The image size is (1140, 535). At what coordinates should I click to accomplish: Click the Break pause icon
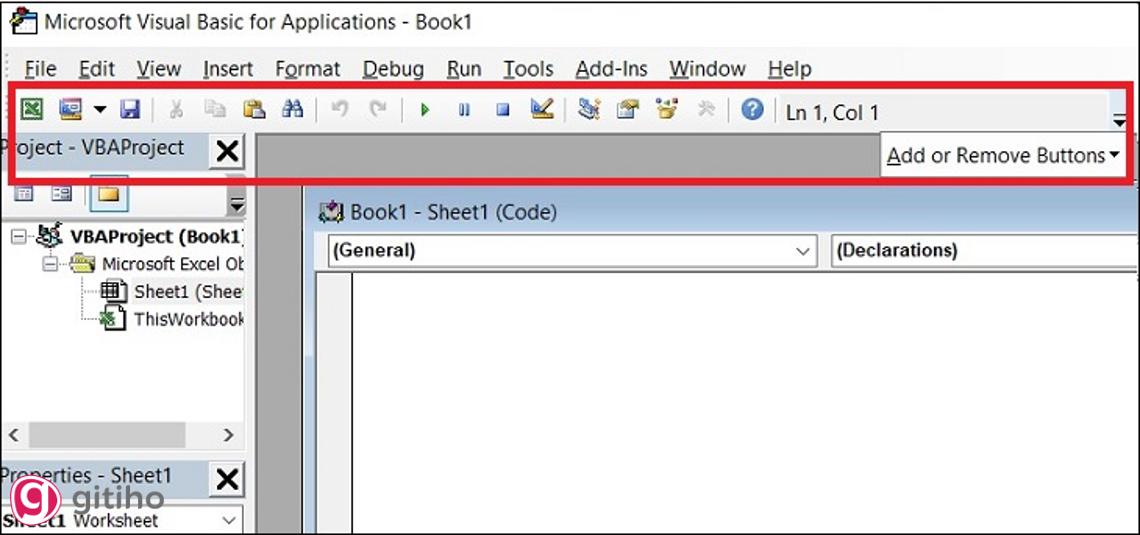point(464,110)
